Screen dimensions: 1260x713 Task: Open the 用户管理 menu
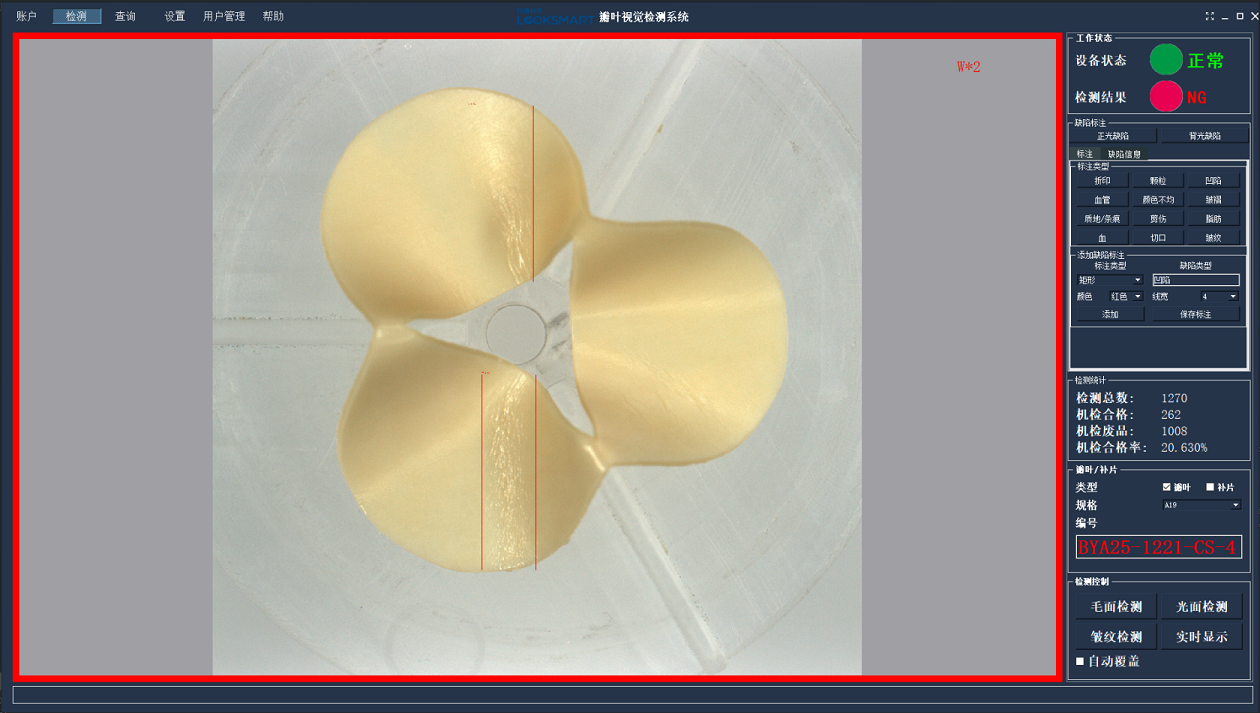pyautogui.click(x=224, y=16)
